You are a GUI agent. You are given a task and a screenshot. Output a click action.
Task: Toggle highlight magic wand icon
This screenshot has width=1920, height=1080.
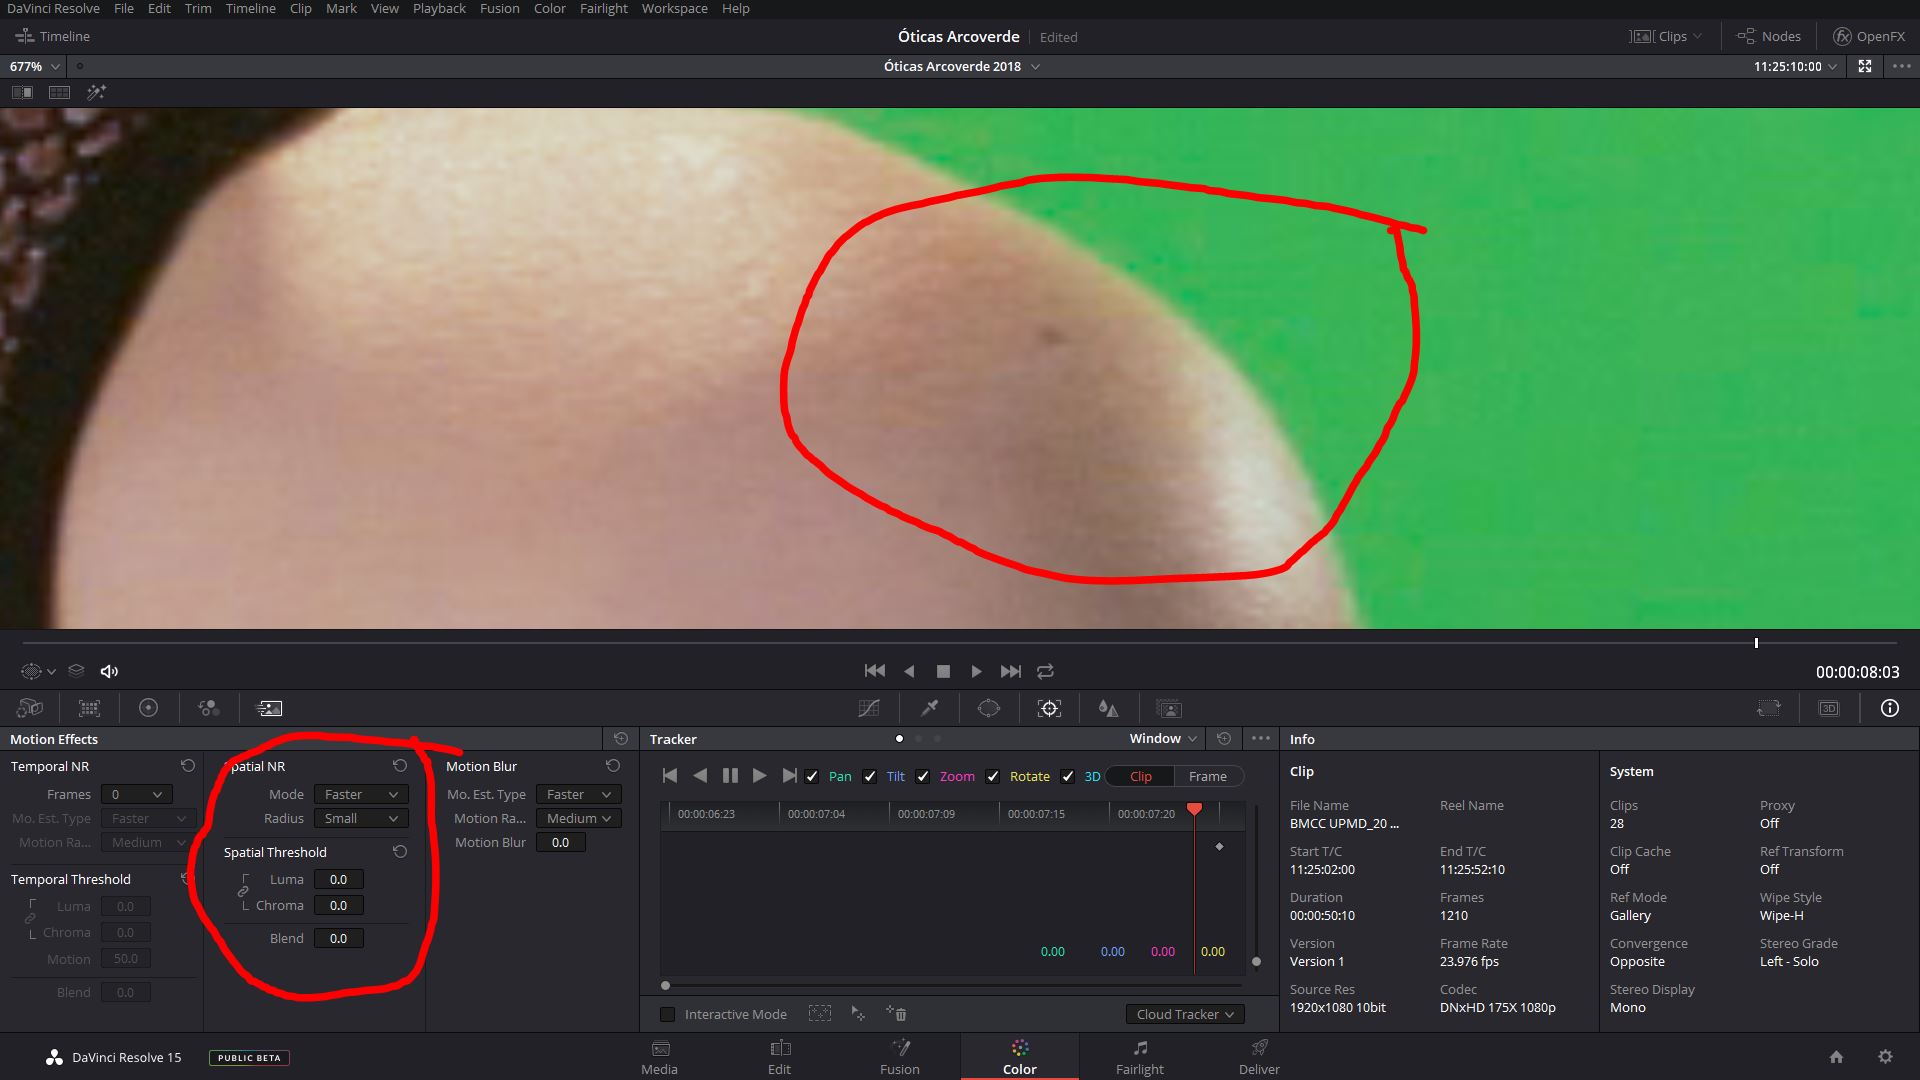click(96, 92)
